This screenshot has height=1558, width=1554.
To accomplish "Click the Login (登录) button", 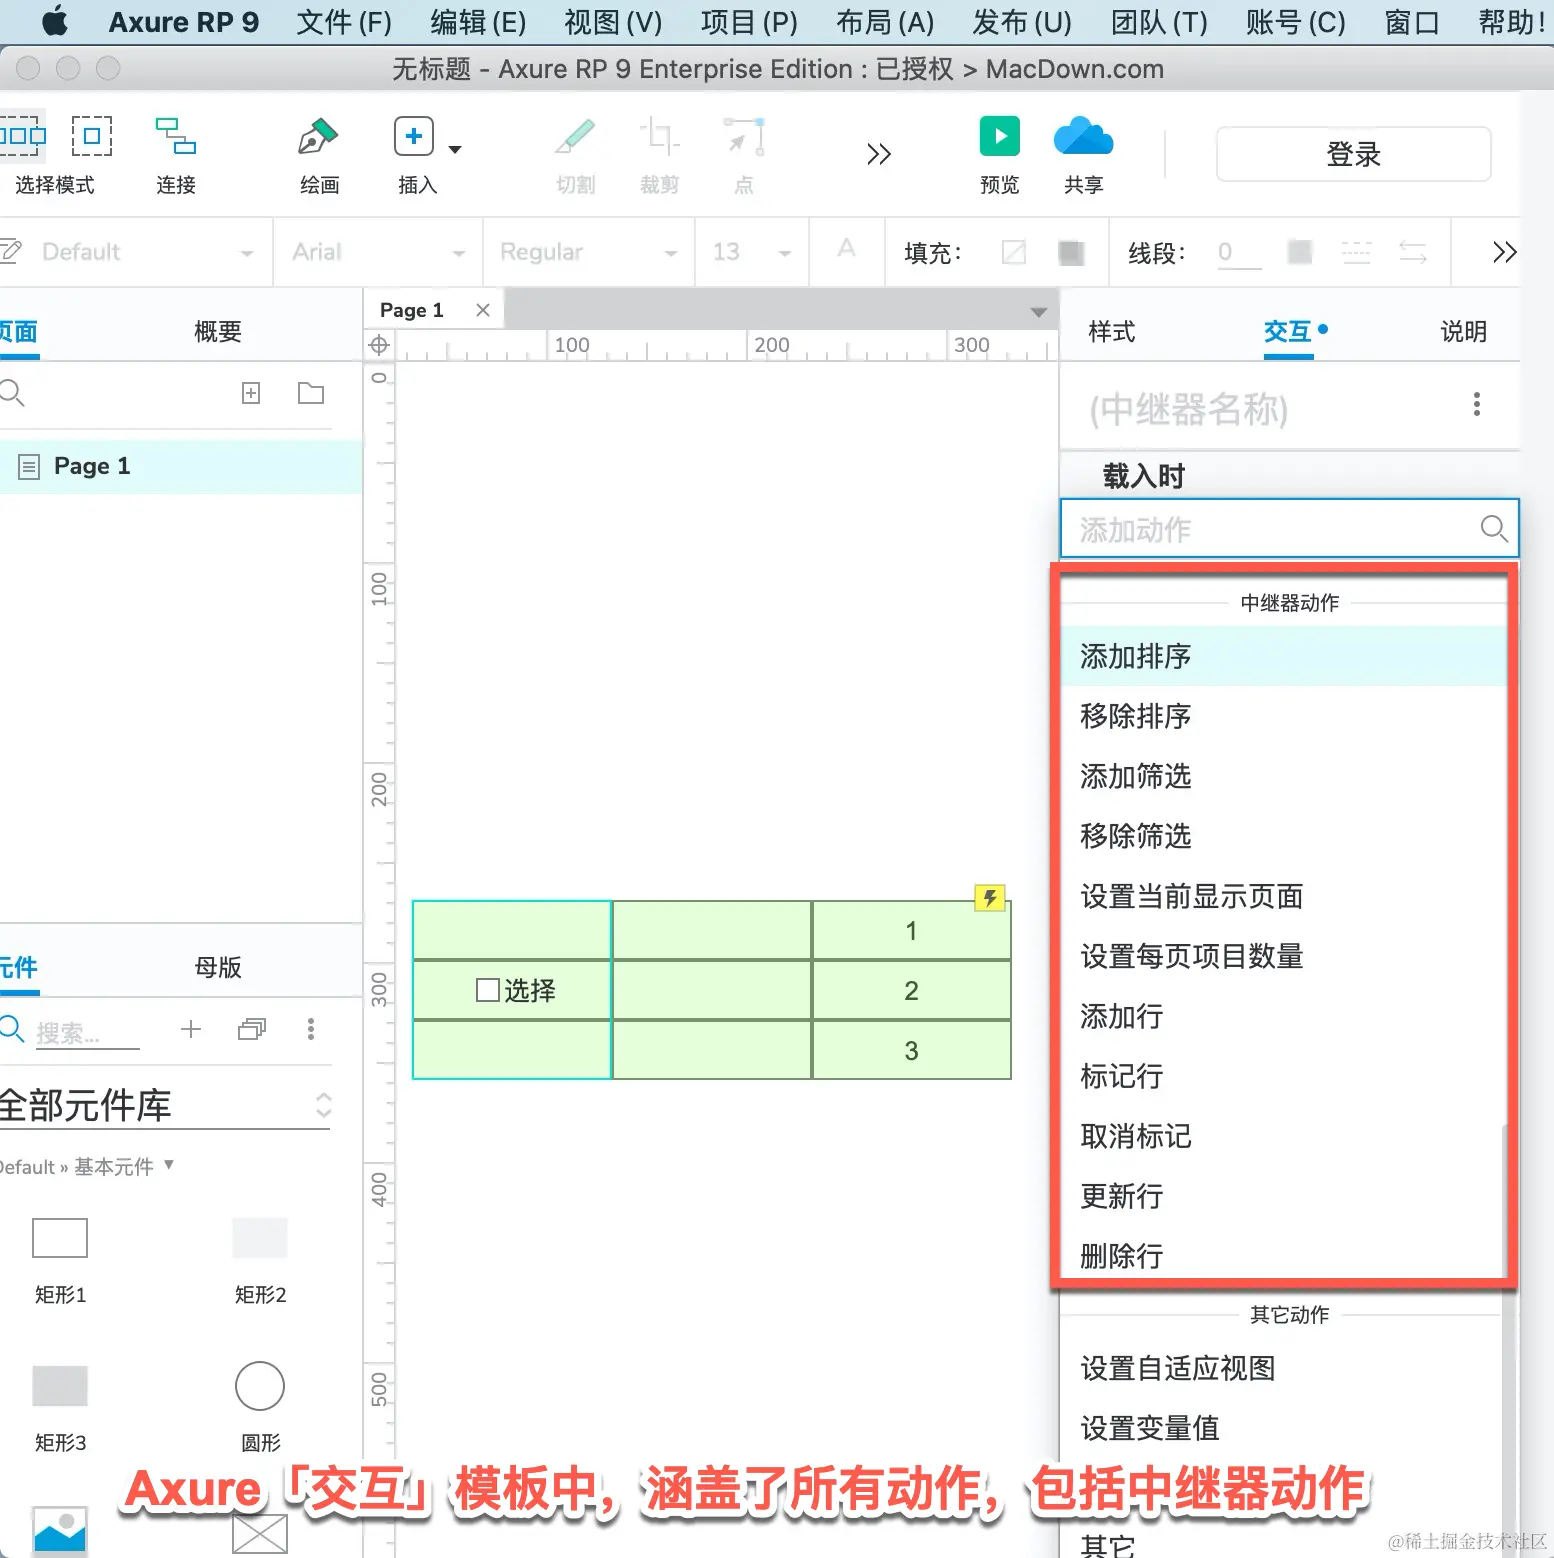I will [1353, 154].
